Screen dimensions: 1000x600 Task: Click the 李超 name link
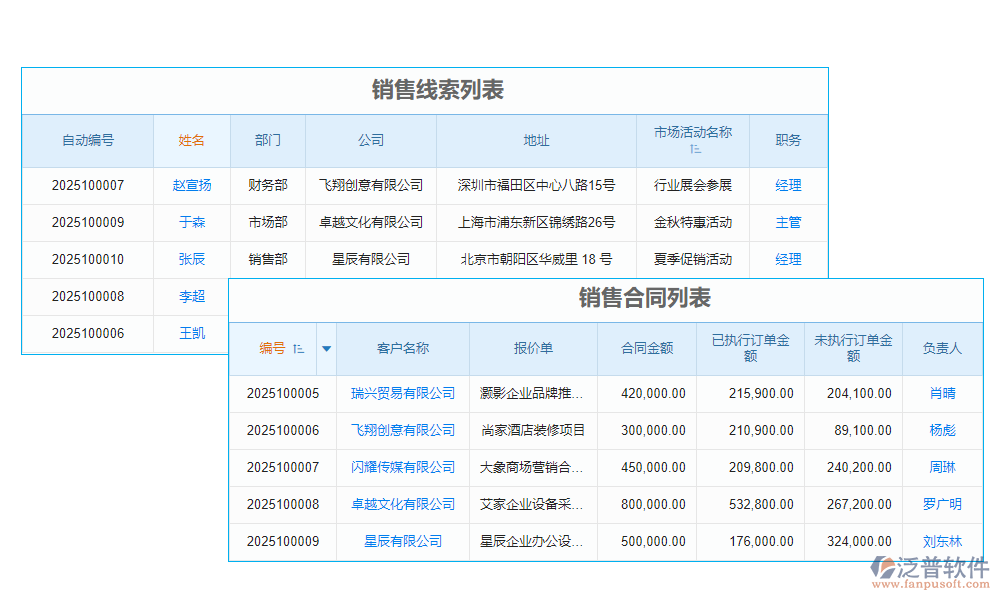tap(190, 297)
